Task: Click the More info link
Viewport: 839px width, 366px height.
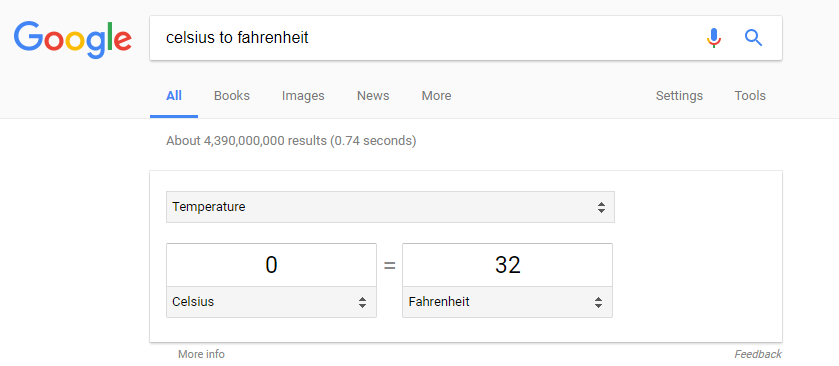Action: 201,354
